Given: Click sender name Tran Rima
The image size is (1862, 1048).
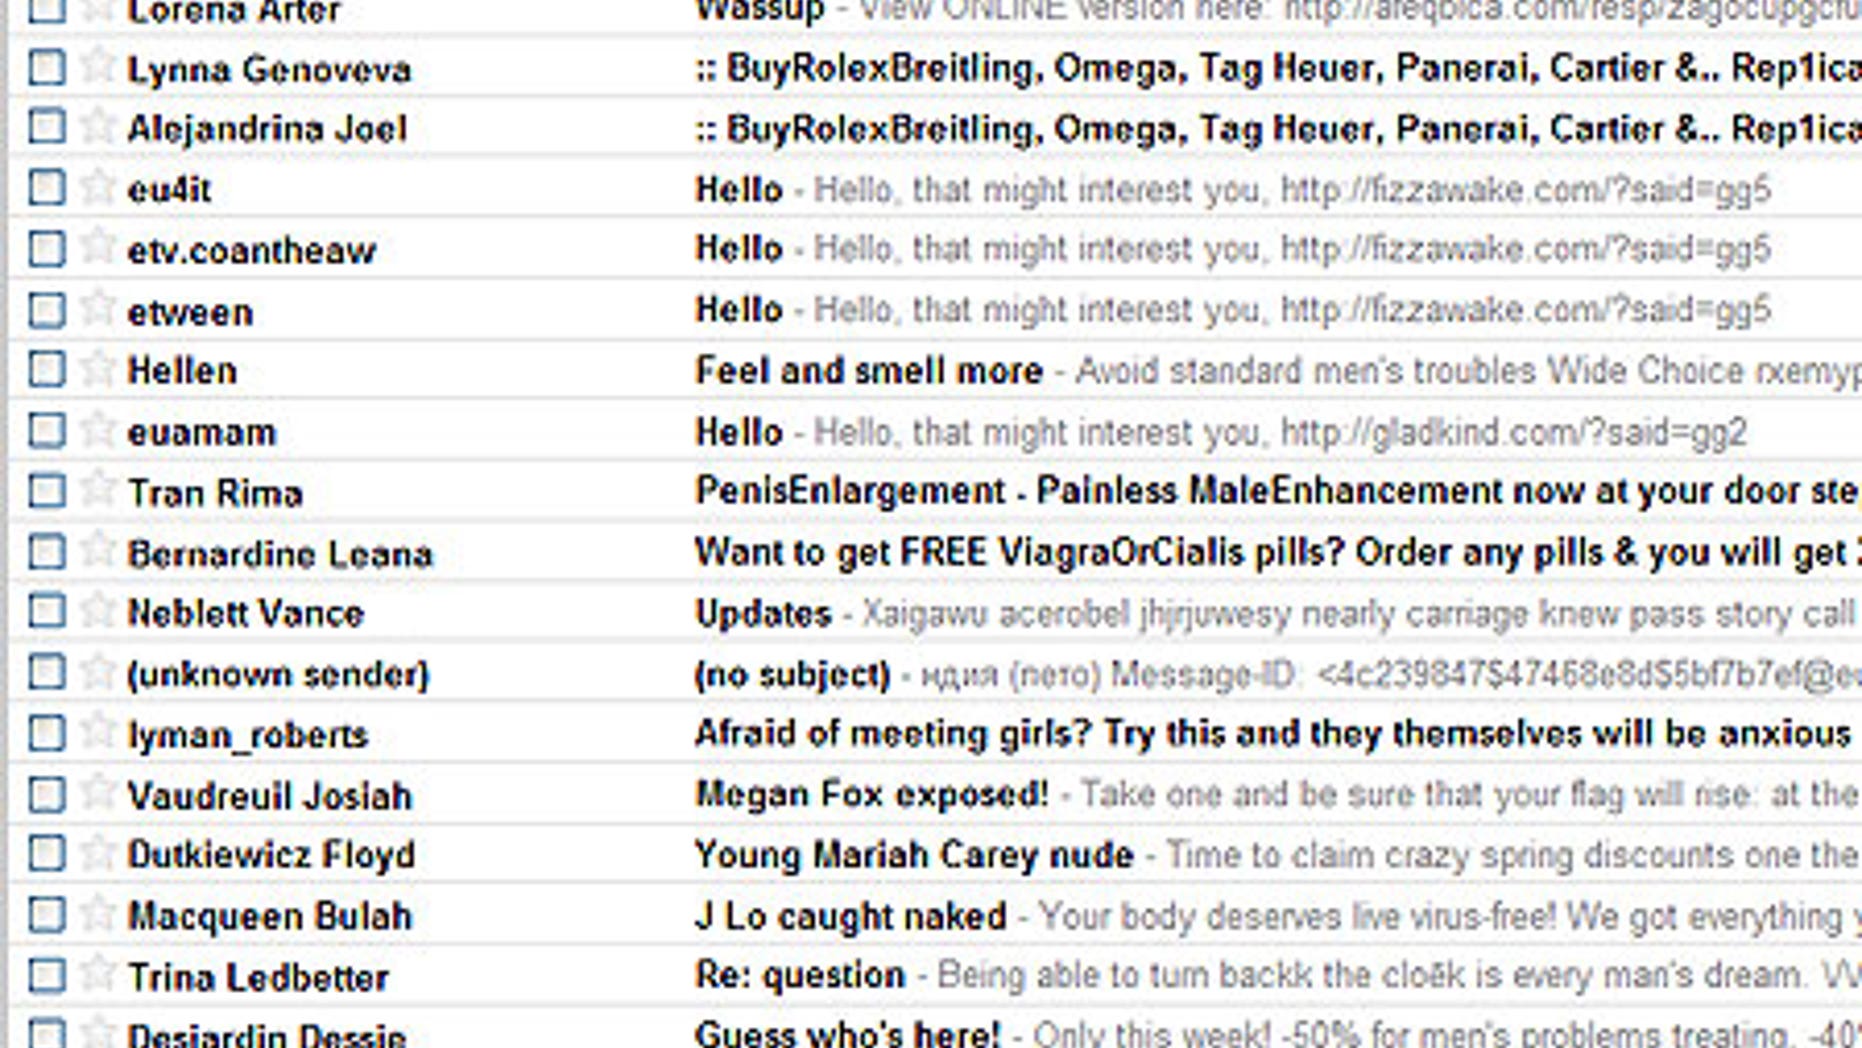Looking at the screenshot, I should point(215,493).
